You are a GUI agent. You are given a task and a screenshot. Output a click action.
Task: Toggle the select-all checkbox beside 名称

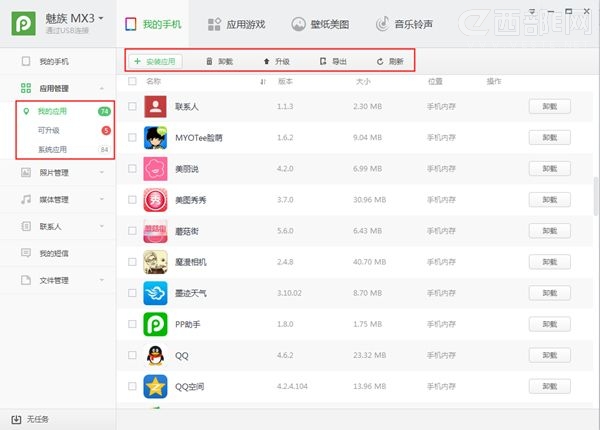click(x=132, y=81)
